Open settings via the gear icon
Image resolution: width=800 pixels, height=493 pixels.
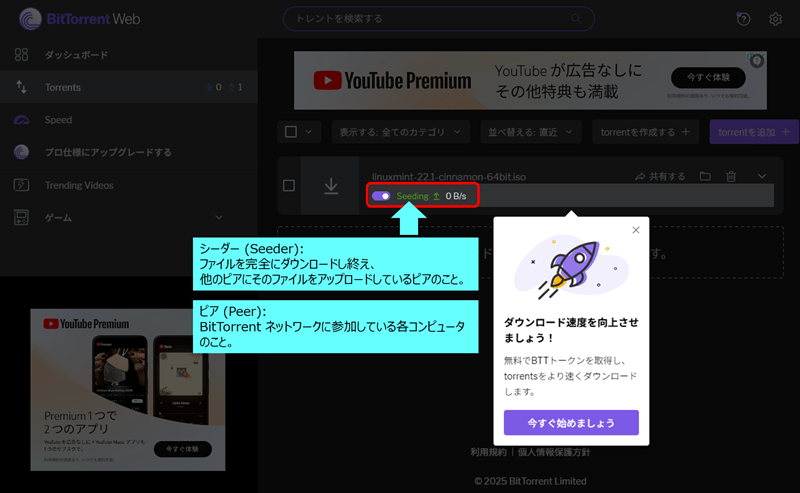[776, 19]
